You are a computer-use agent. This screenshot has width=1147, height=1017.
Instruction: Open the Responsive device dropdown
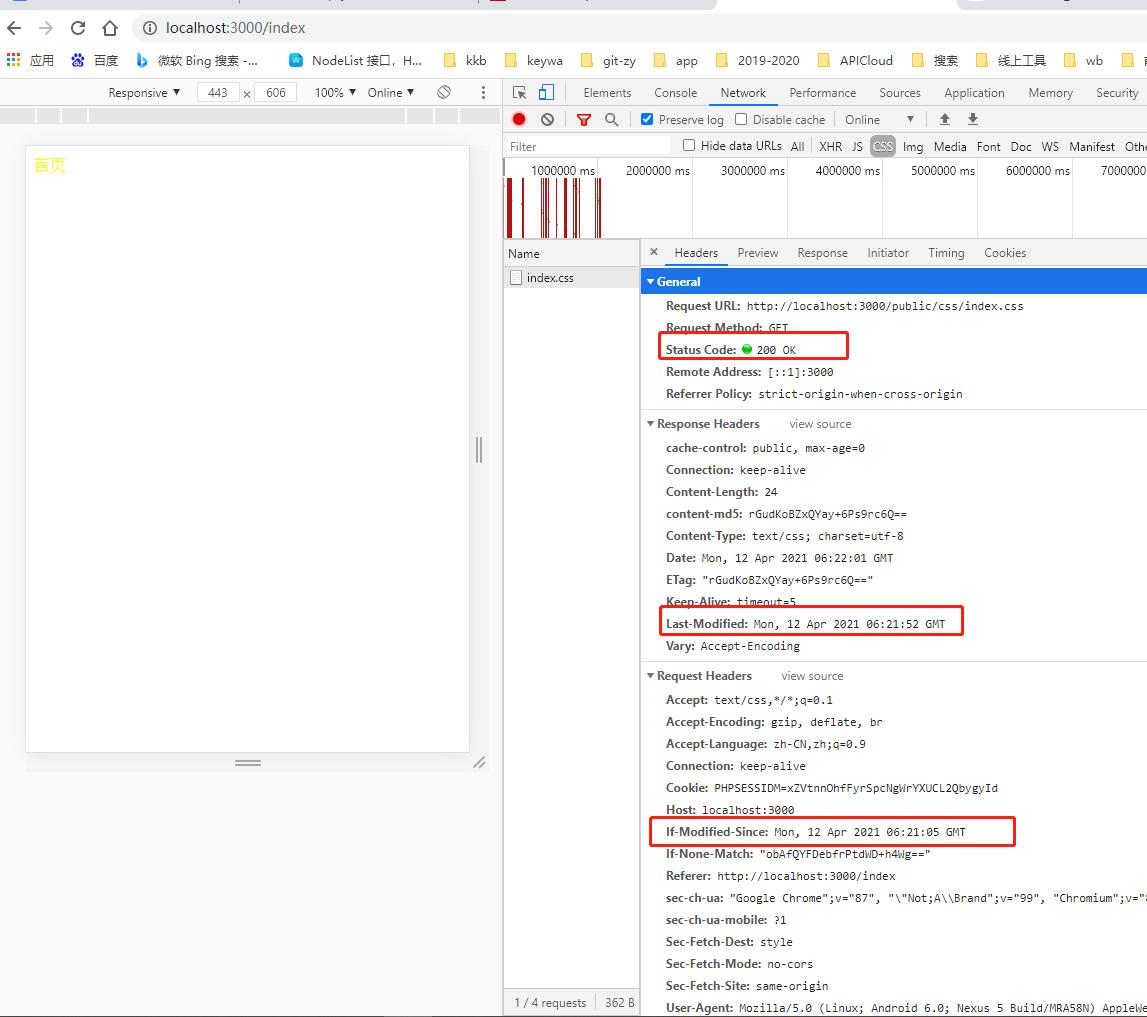(x=144, y=92)
